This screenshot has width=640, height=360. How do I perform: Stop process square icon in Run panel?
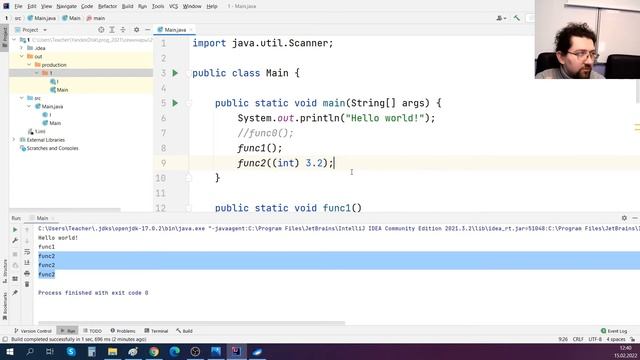15,254
